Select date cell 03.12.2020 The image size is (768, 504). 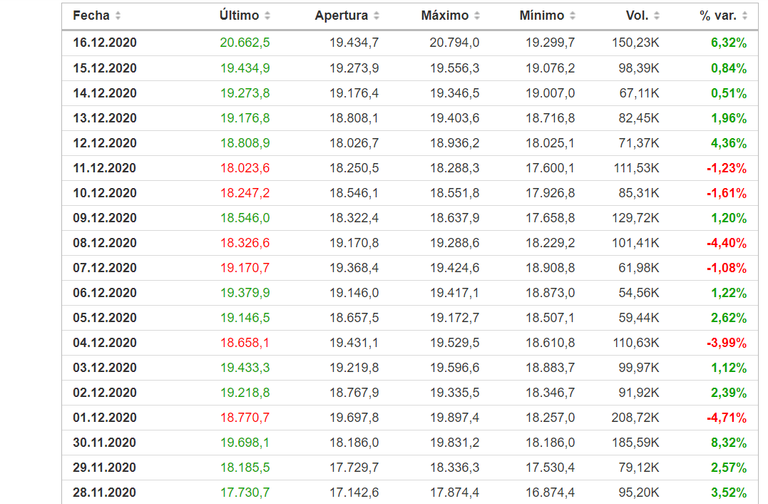point(105,368)
